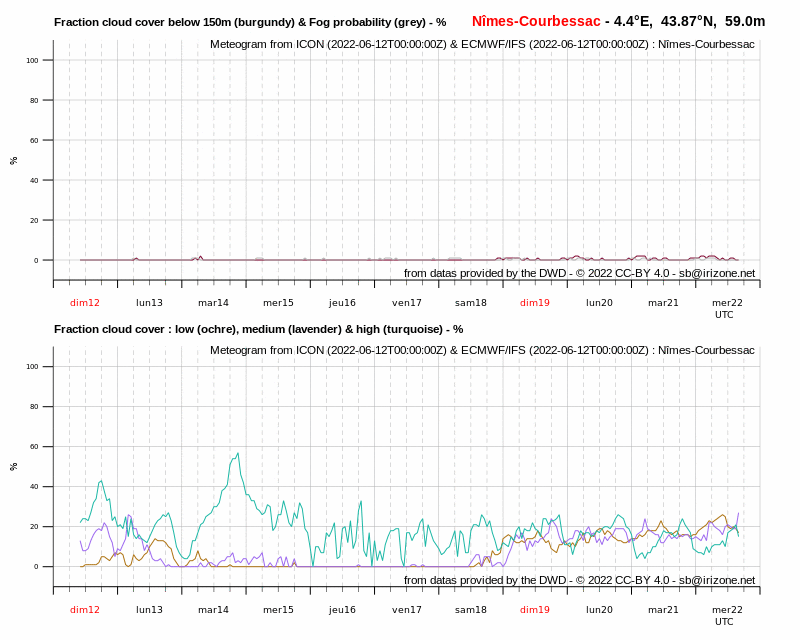Select the '40' y-axis tick on the lower chart
This screenshot has height=640, width=800.
click(34, 486)
